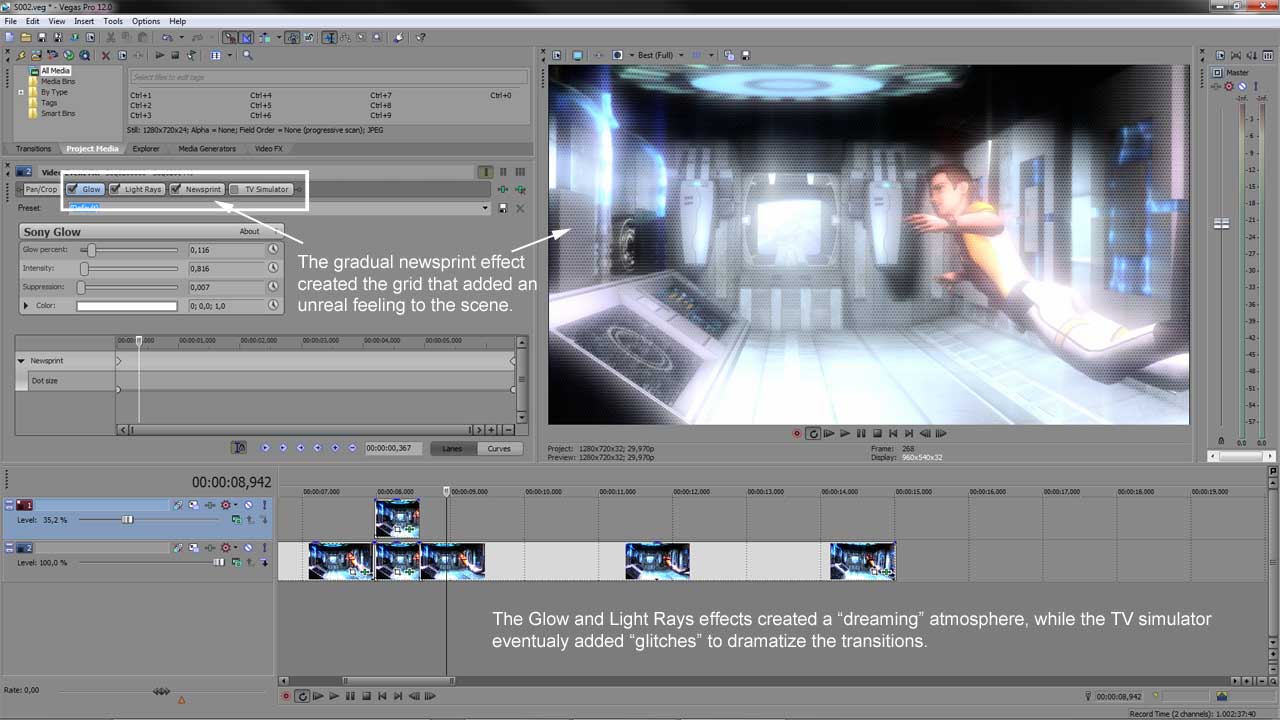Screen dimensions: 1280x720
Task: Click copy snapshot to clipboard icon
Action: (729, 55)
